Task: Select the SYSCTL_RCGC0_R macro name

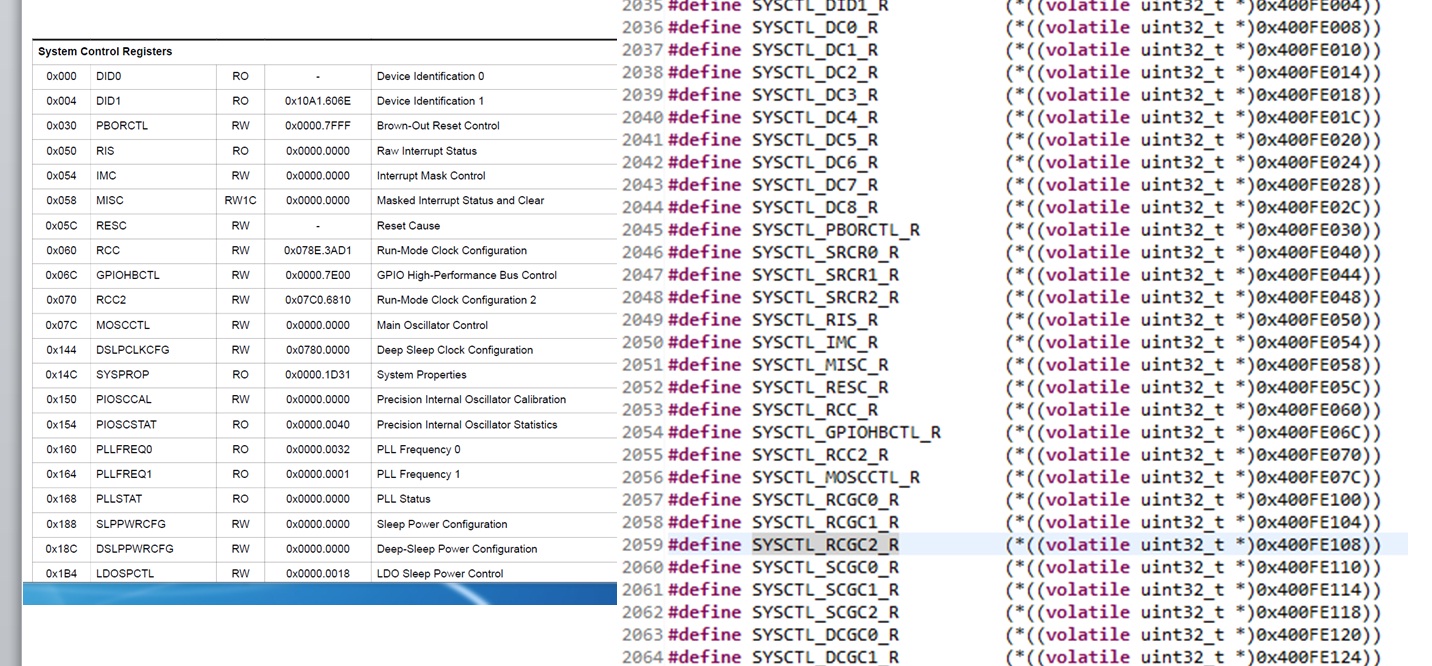Action: pos(825,500)
